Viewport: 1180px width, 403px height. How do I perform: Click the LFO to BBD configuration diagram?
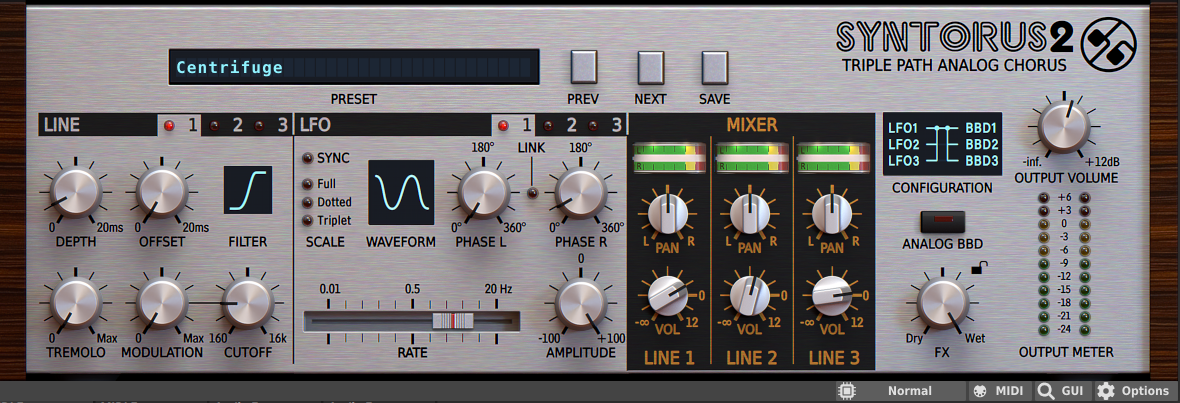[x=940, y=145]
